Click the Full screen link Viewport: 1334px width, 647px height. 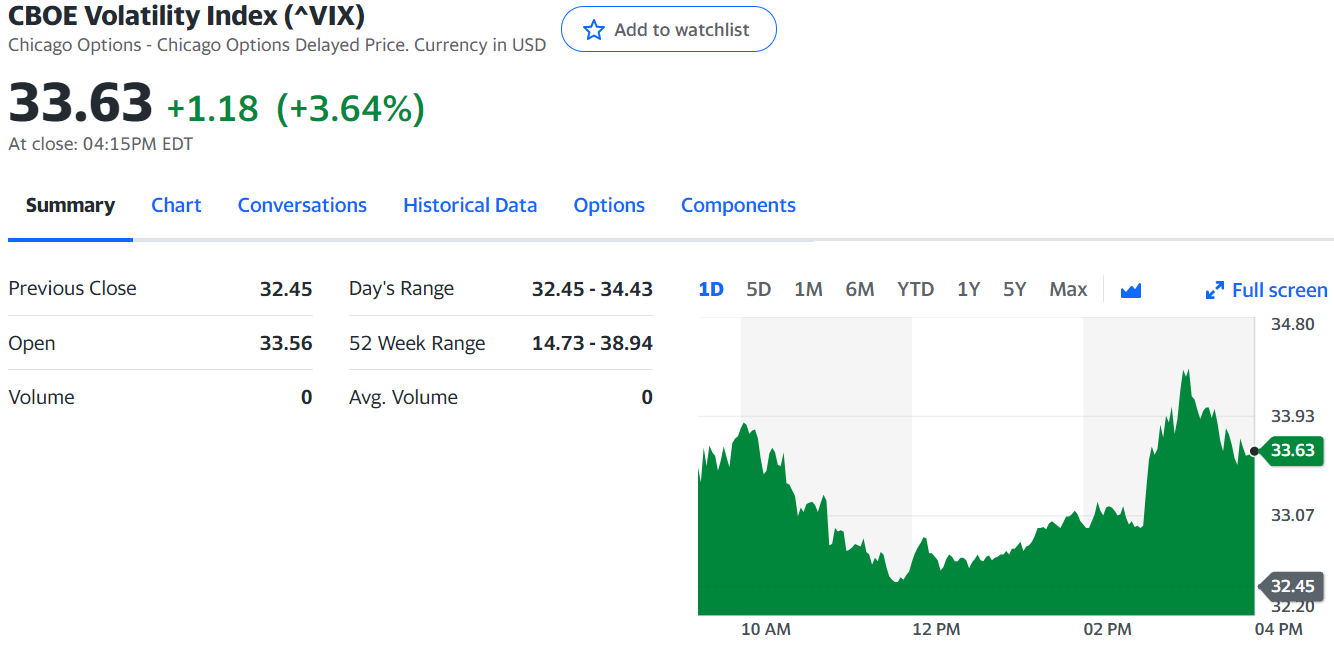pyautogui.click(x=1279, y=290)
